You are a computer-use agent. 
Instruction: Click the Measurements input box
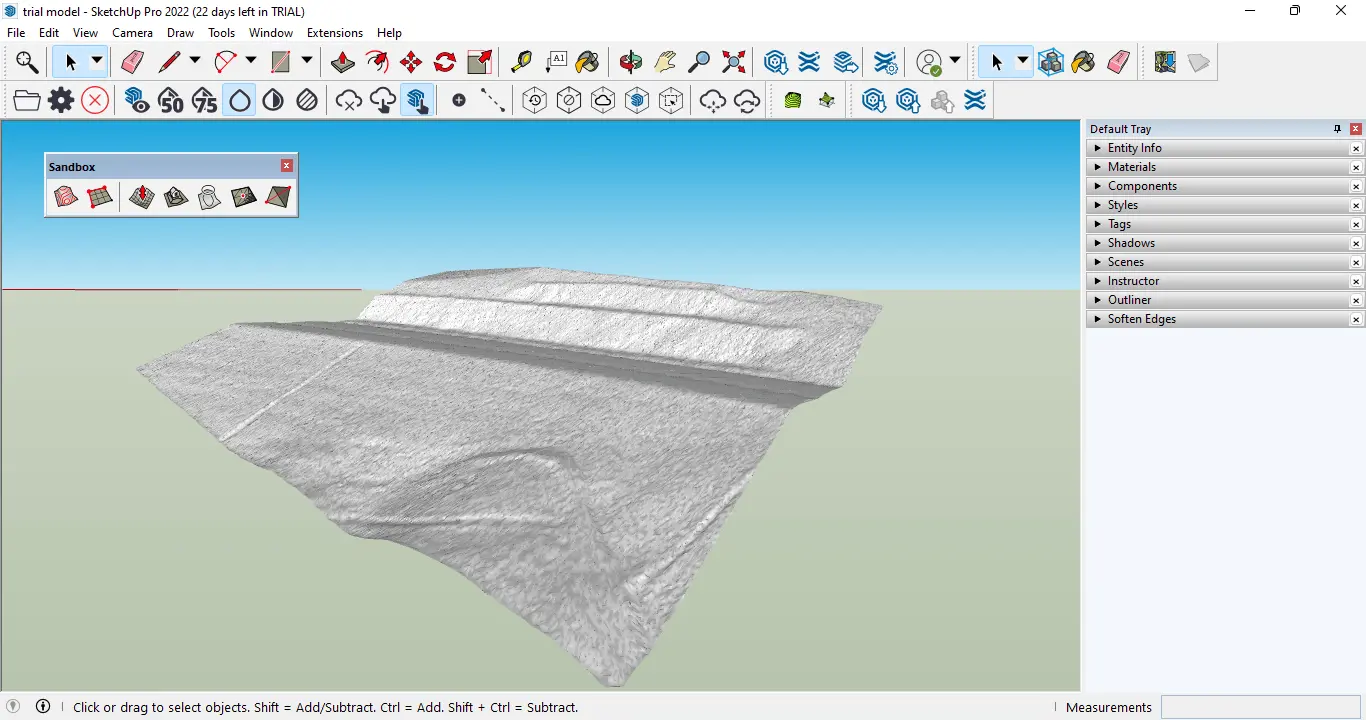point(1260,707)
